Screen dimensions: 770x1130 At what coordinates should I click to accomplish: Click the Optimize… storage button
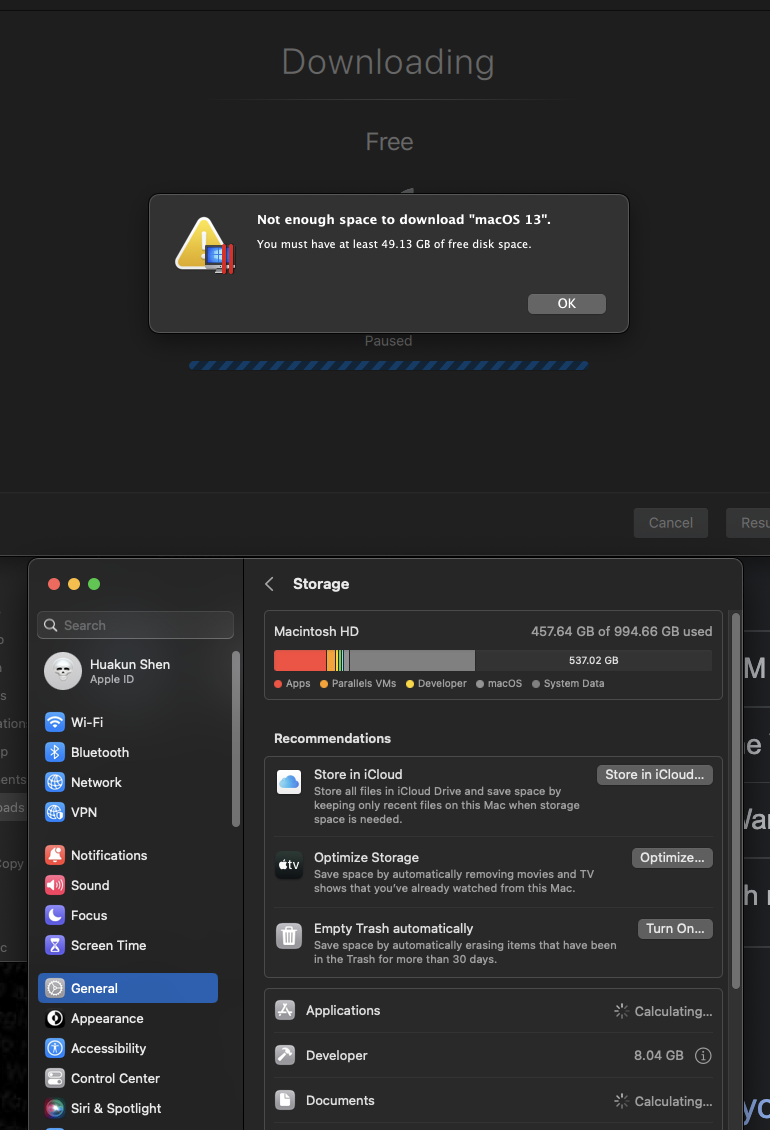click(672, 858)
